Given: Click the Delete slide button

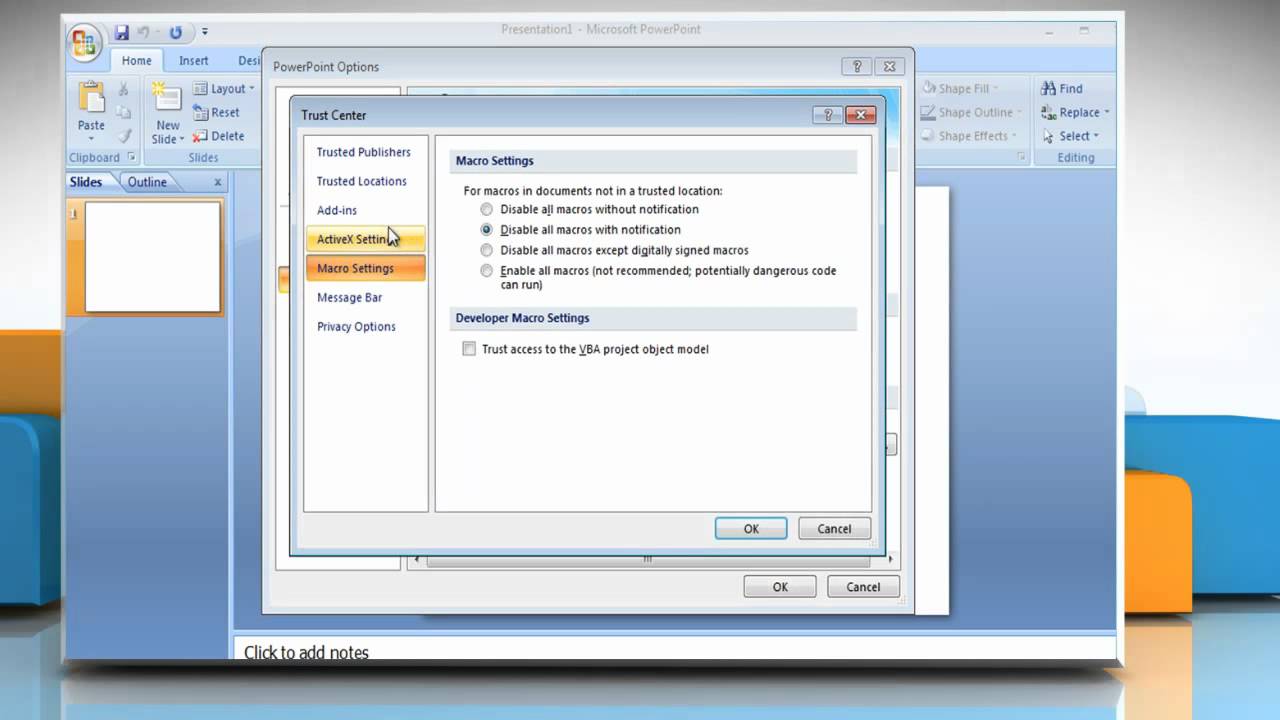Looking at the screenshot, I should click(218, 136).
